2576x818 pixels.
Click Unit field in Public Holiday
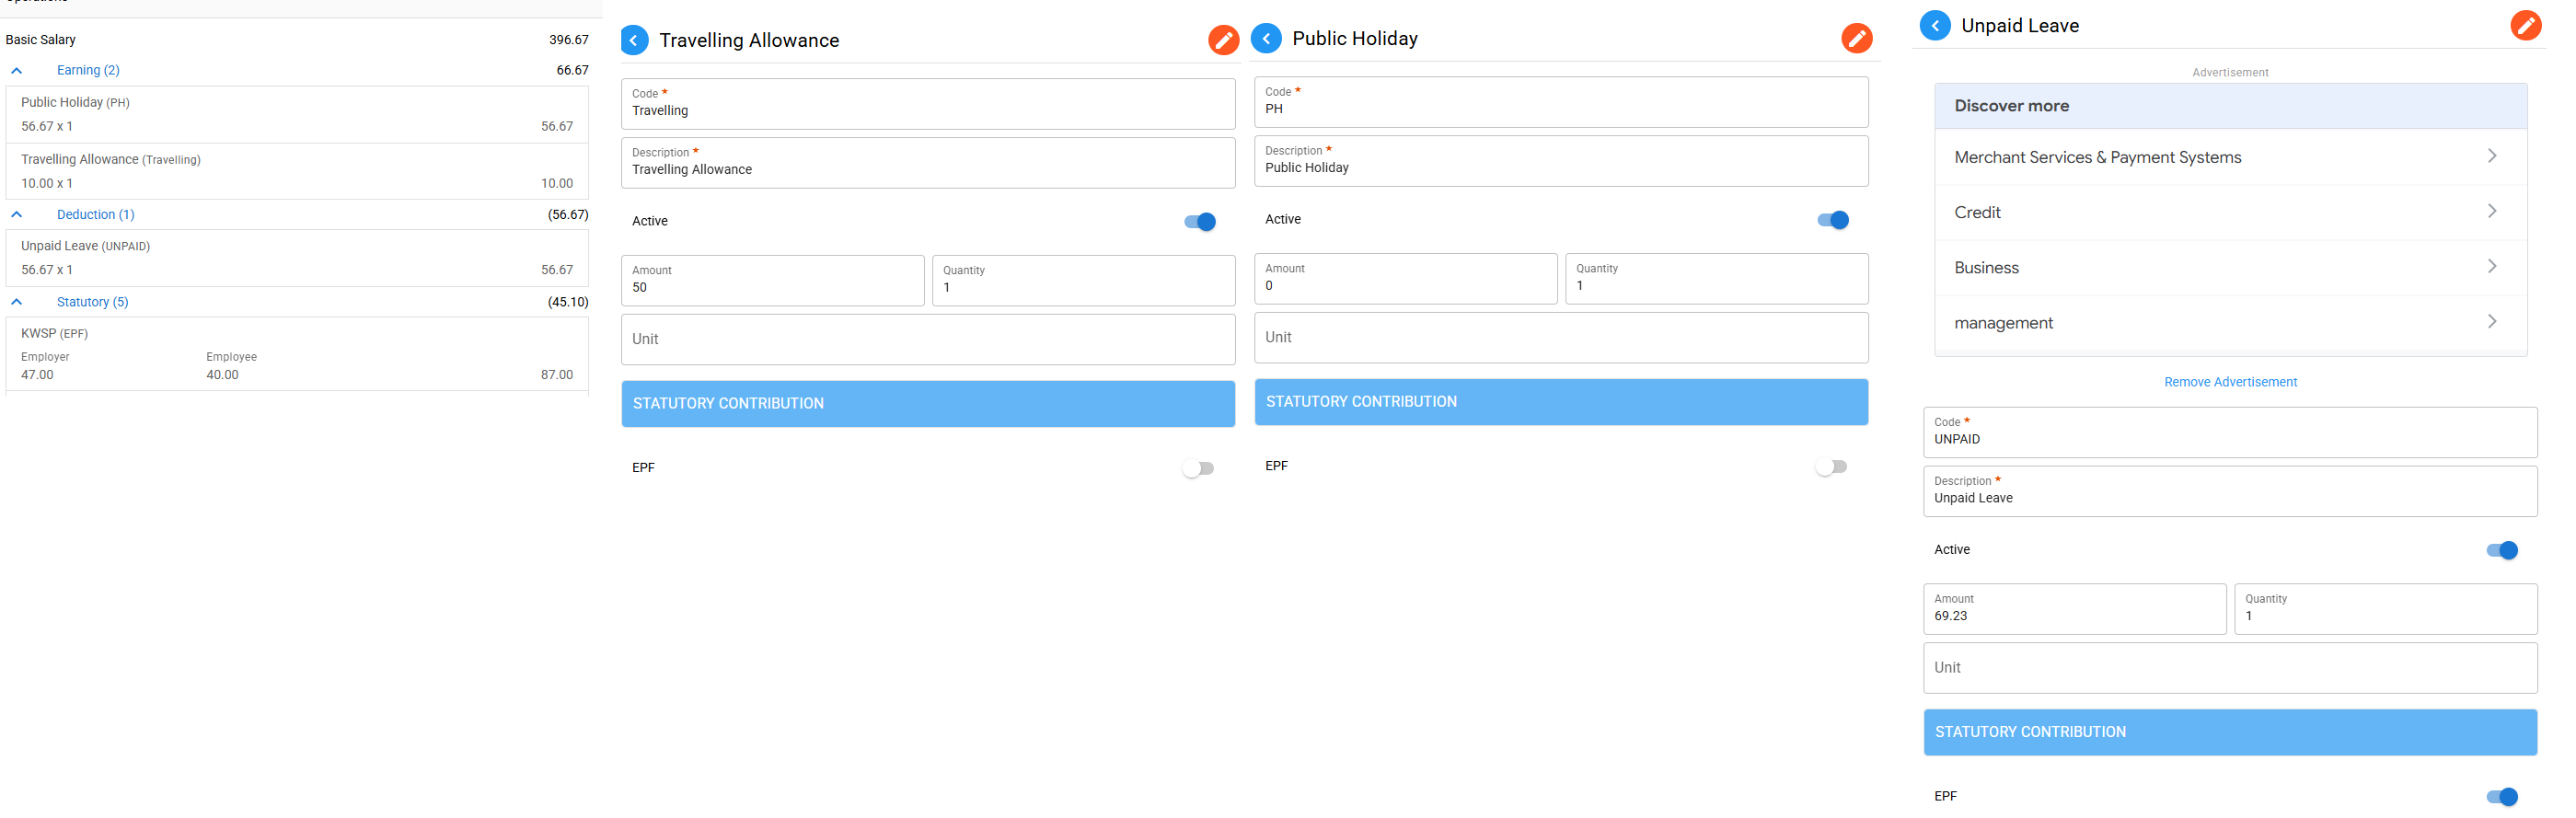pos(1561,337)
